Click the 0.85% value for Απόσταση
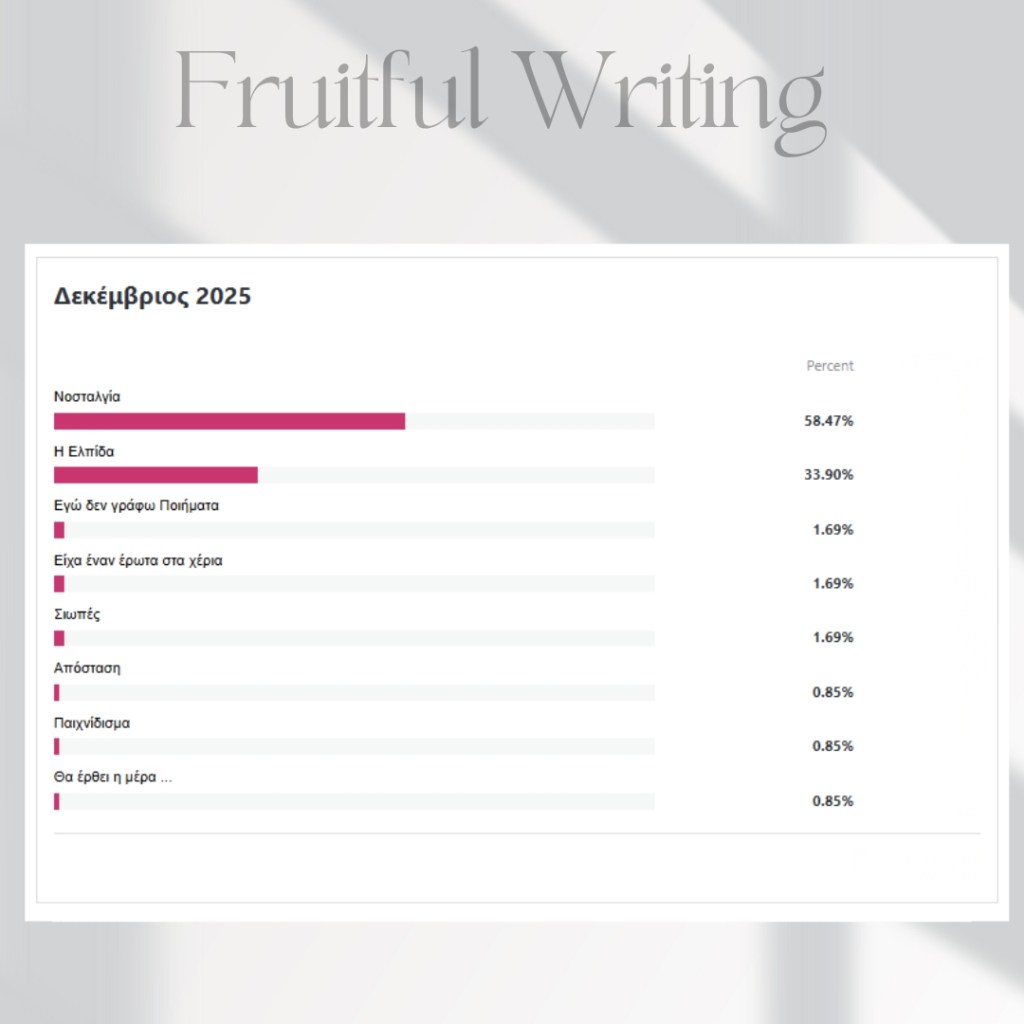Screen dimensions: 1024x1024 click(833, 692)
